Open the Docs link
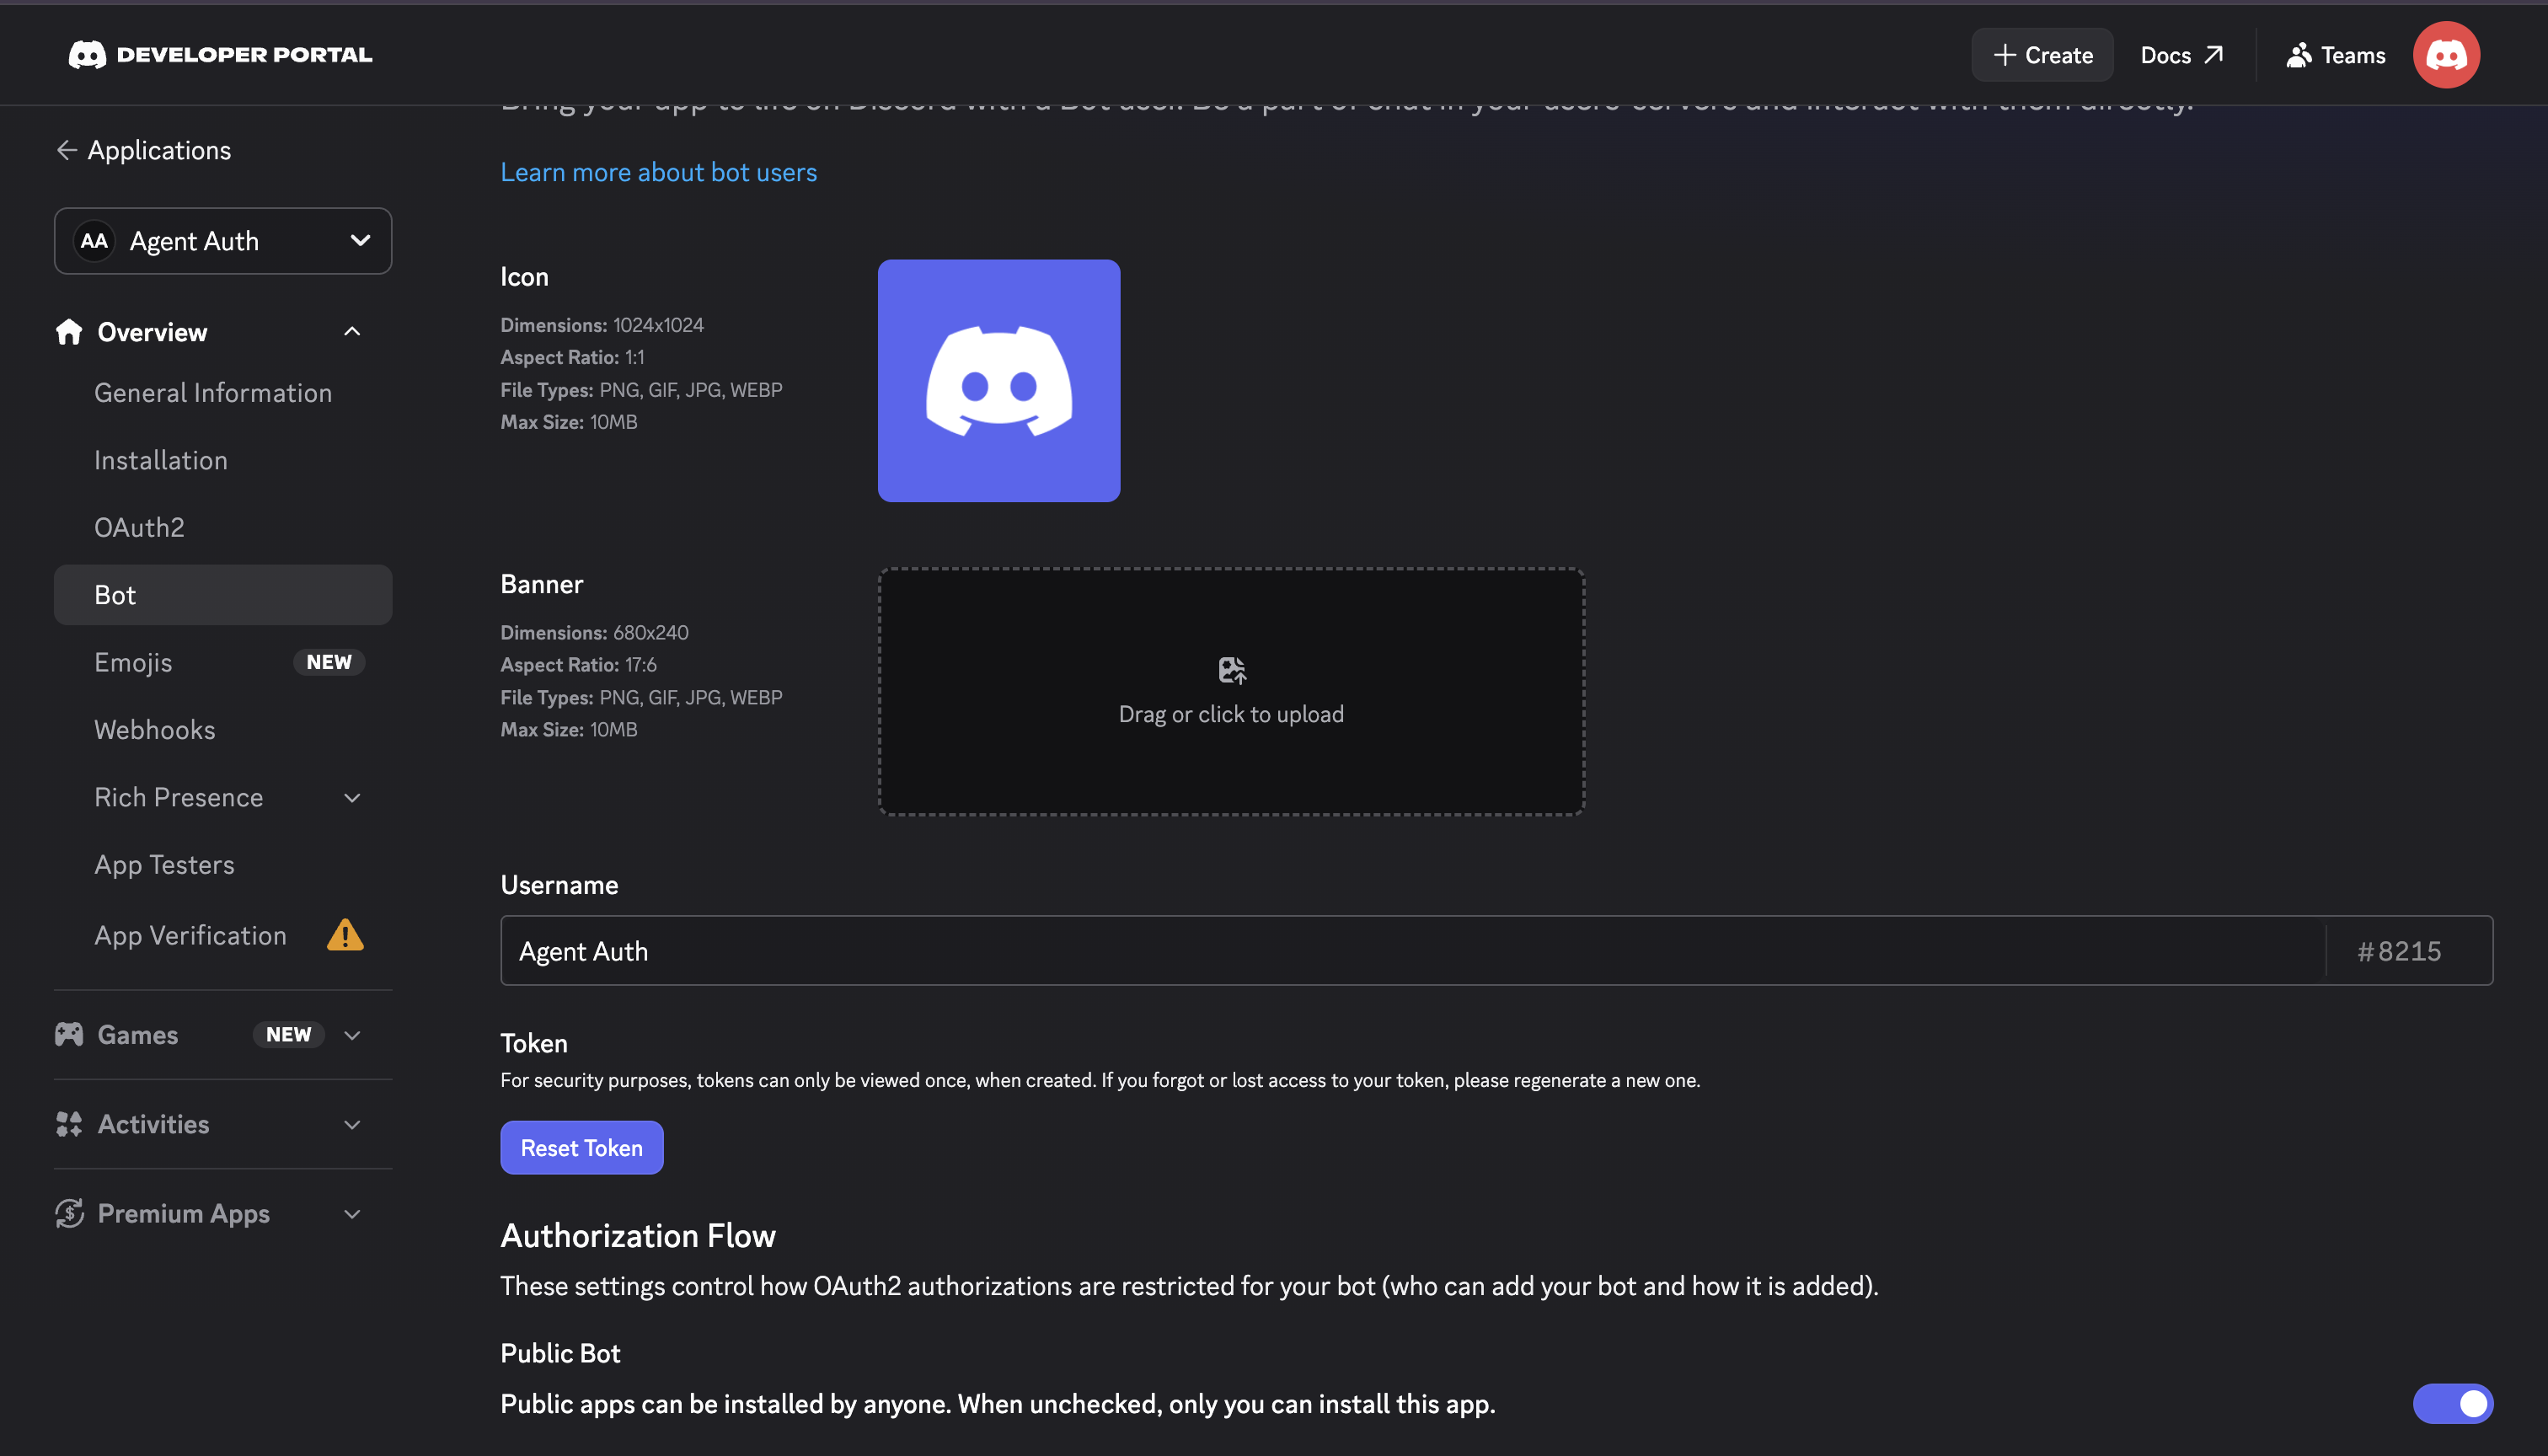The height and width of the screenshot is (1456, 2548). pos(2181,55)
